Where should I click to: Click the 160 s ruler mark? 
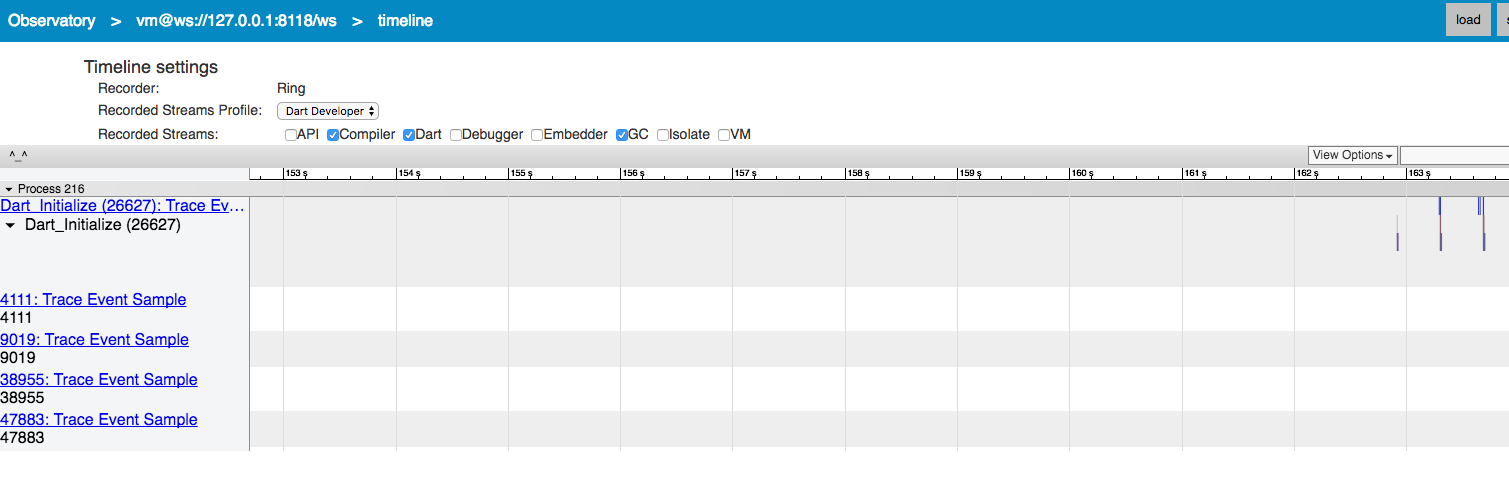point(1083,174)
